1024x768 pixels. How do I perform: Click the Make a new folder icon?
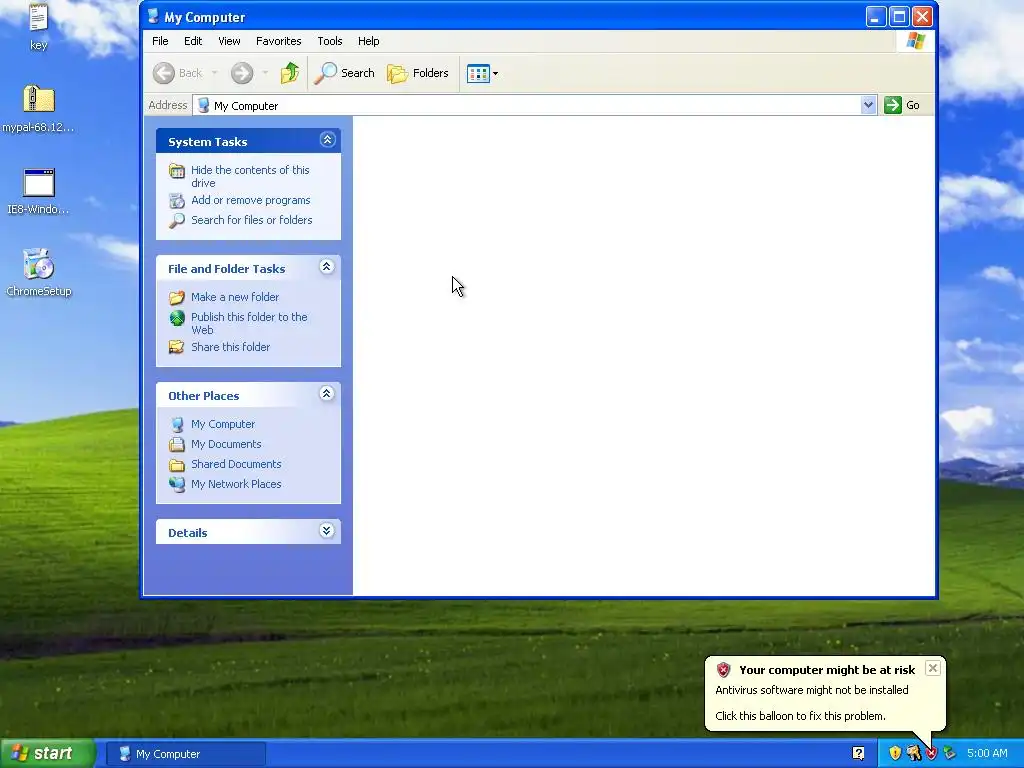[177, 298]
